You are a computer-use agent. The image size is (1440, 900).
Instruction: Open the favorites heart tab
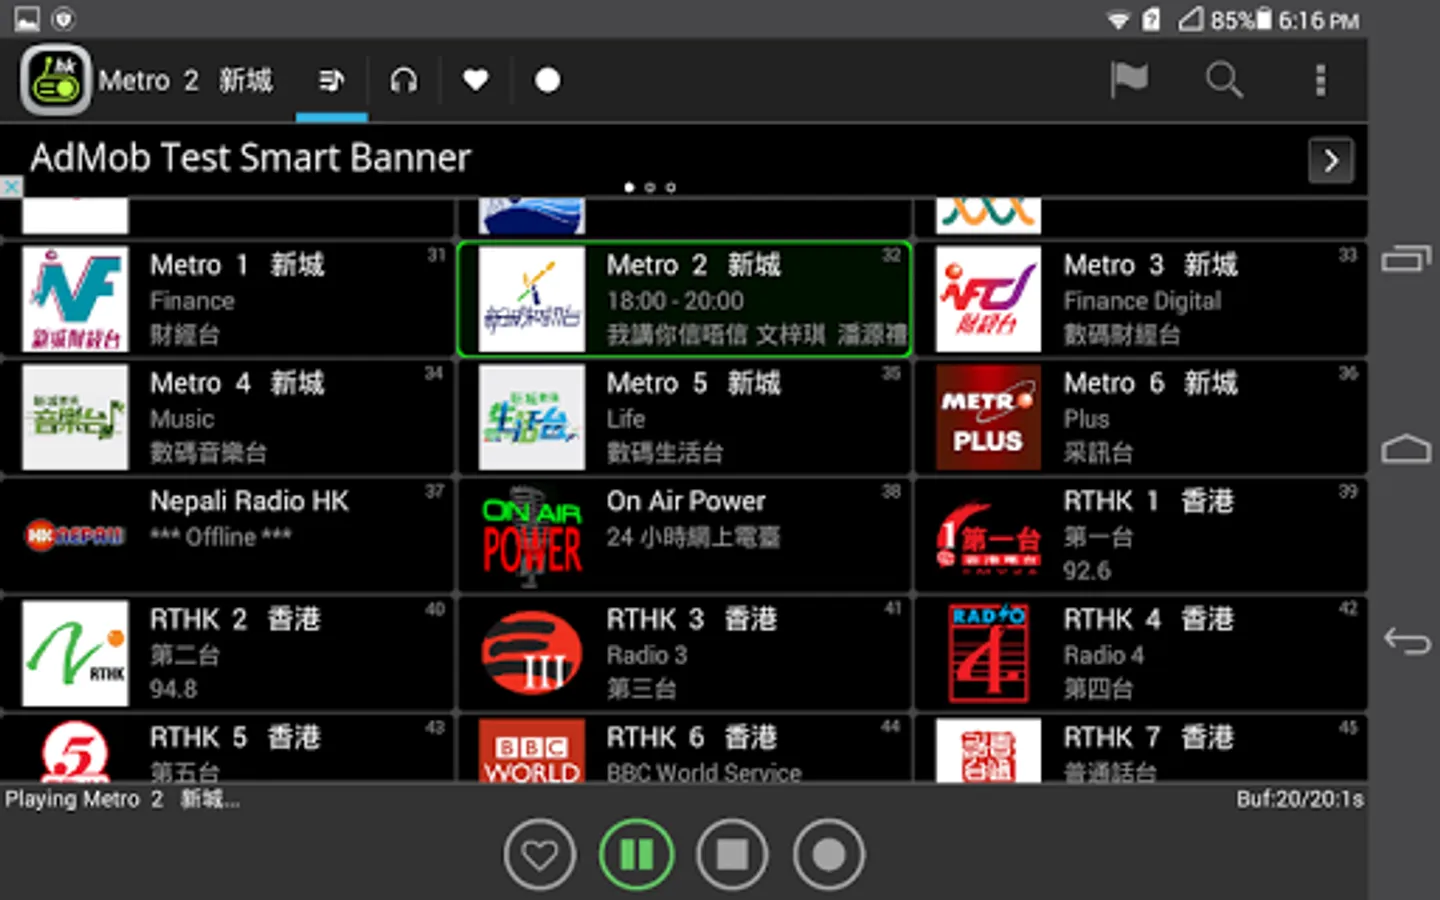(475, 80)
